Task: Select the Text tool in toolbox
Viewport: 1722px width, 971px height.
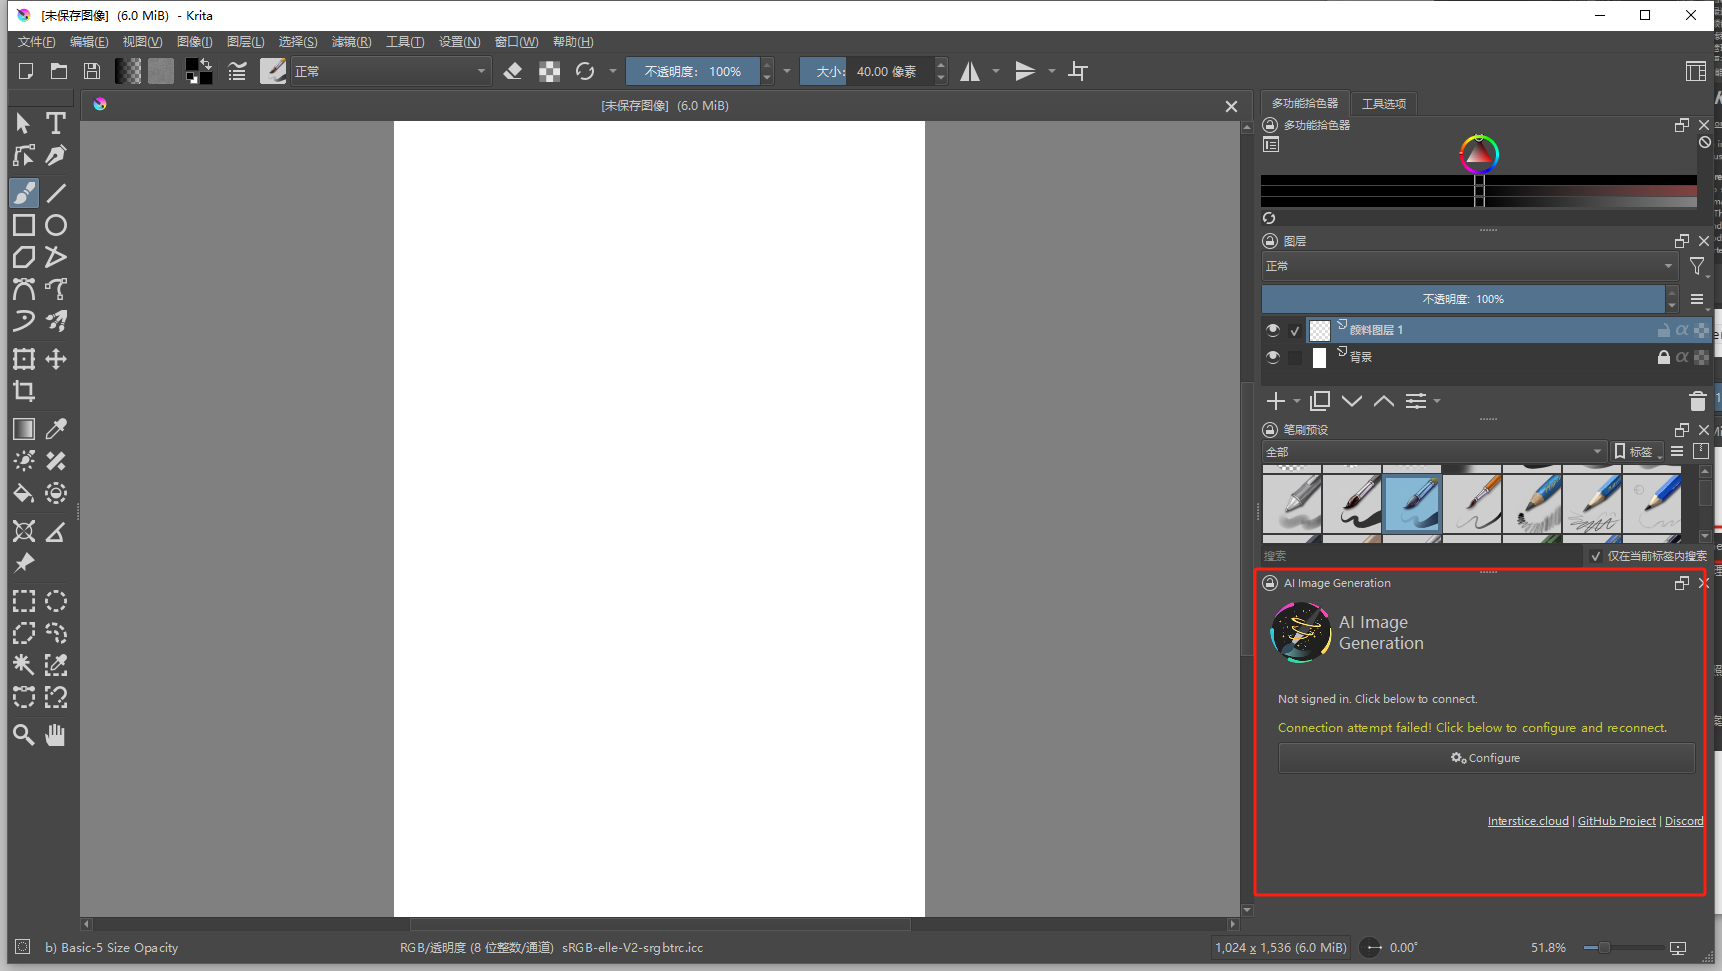Action: (56, 123)
